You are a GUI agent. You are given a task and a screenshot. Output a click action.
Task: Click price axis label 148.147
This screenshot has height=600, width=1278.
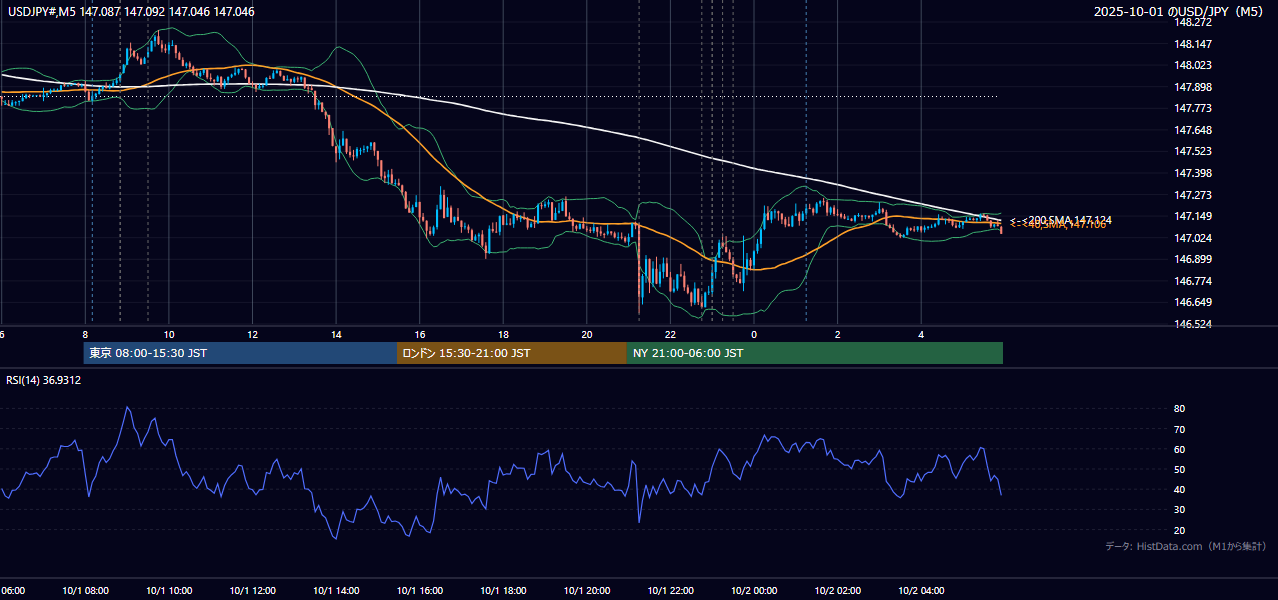click(x=1194, y=44)
